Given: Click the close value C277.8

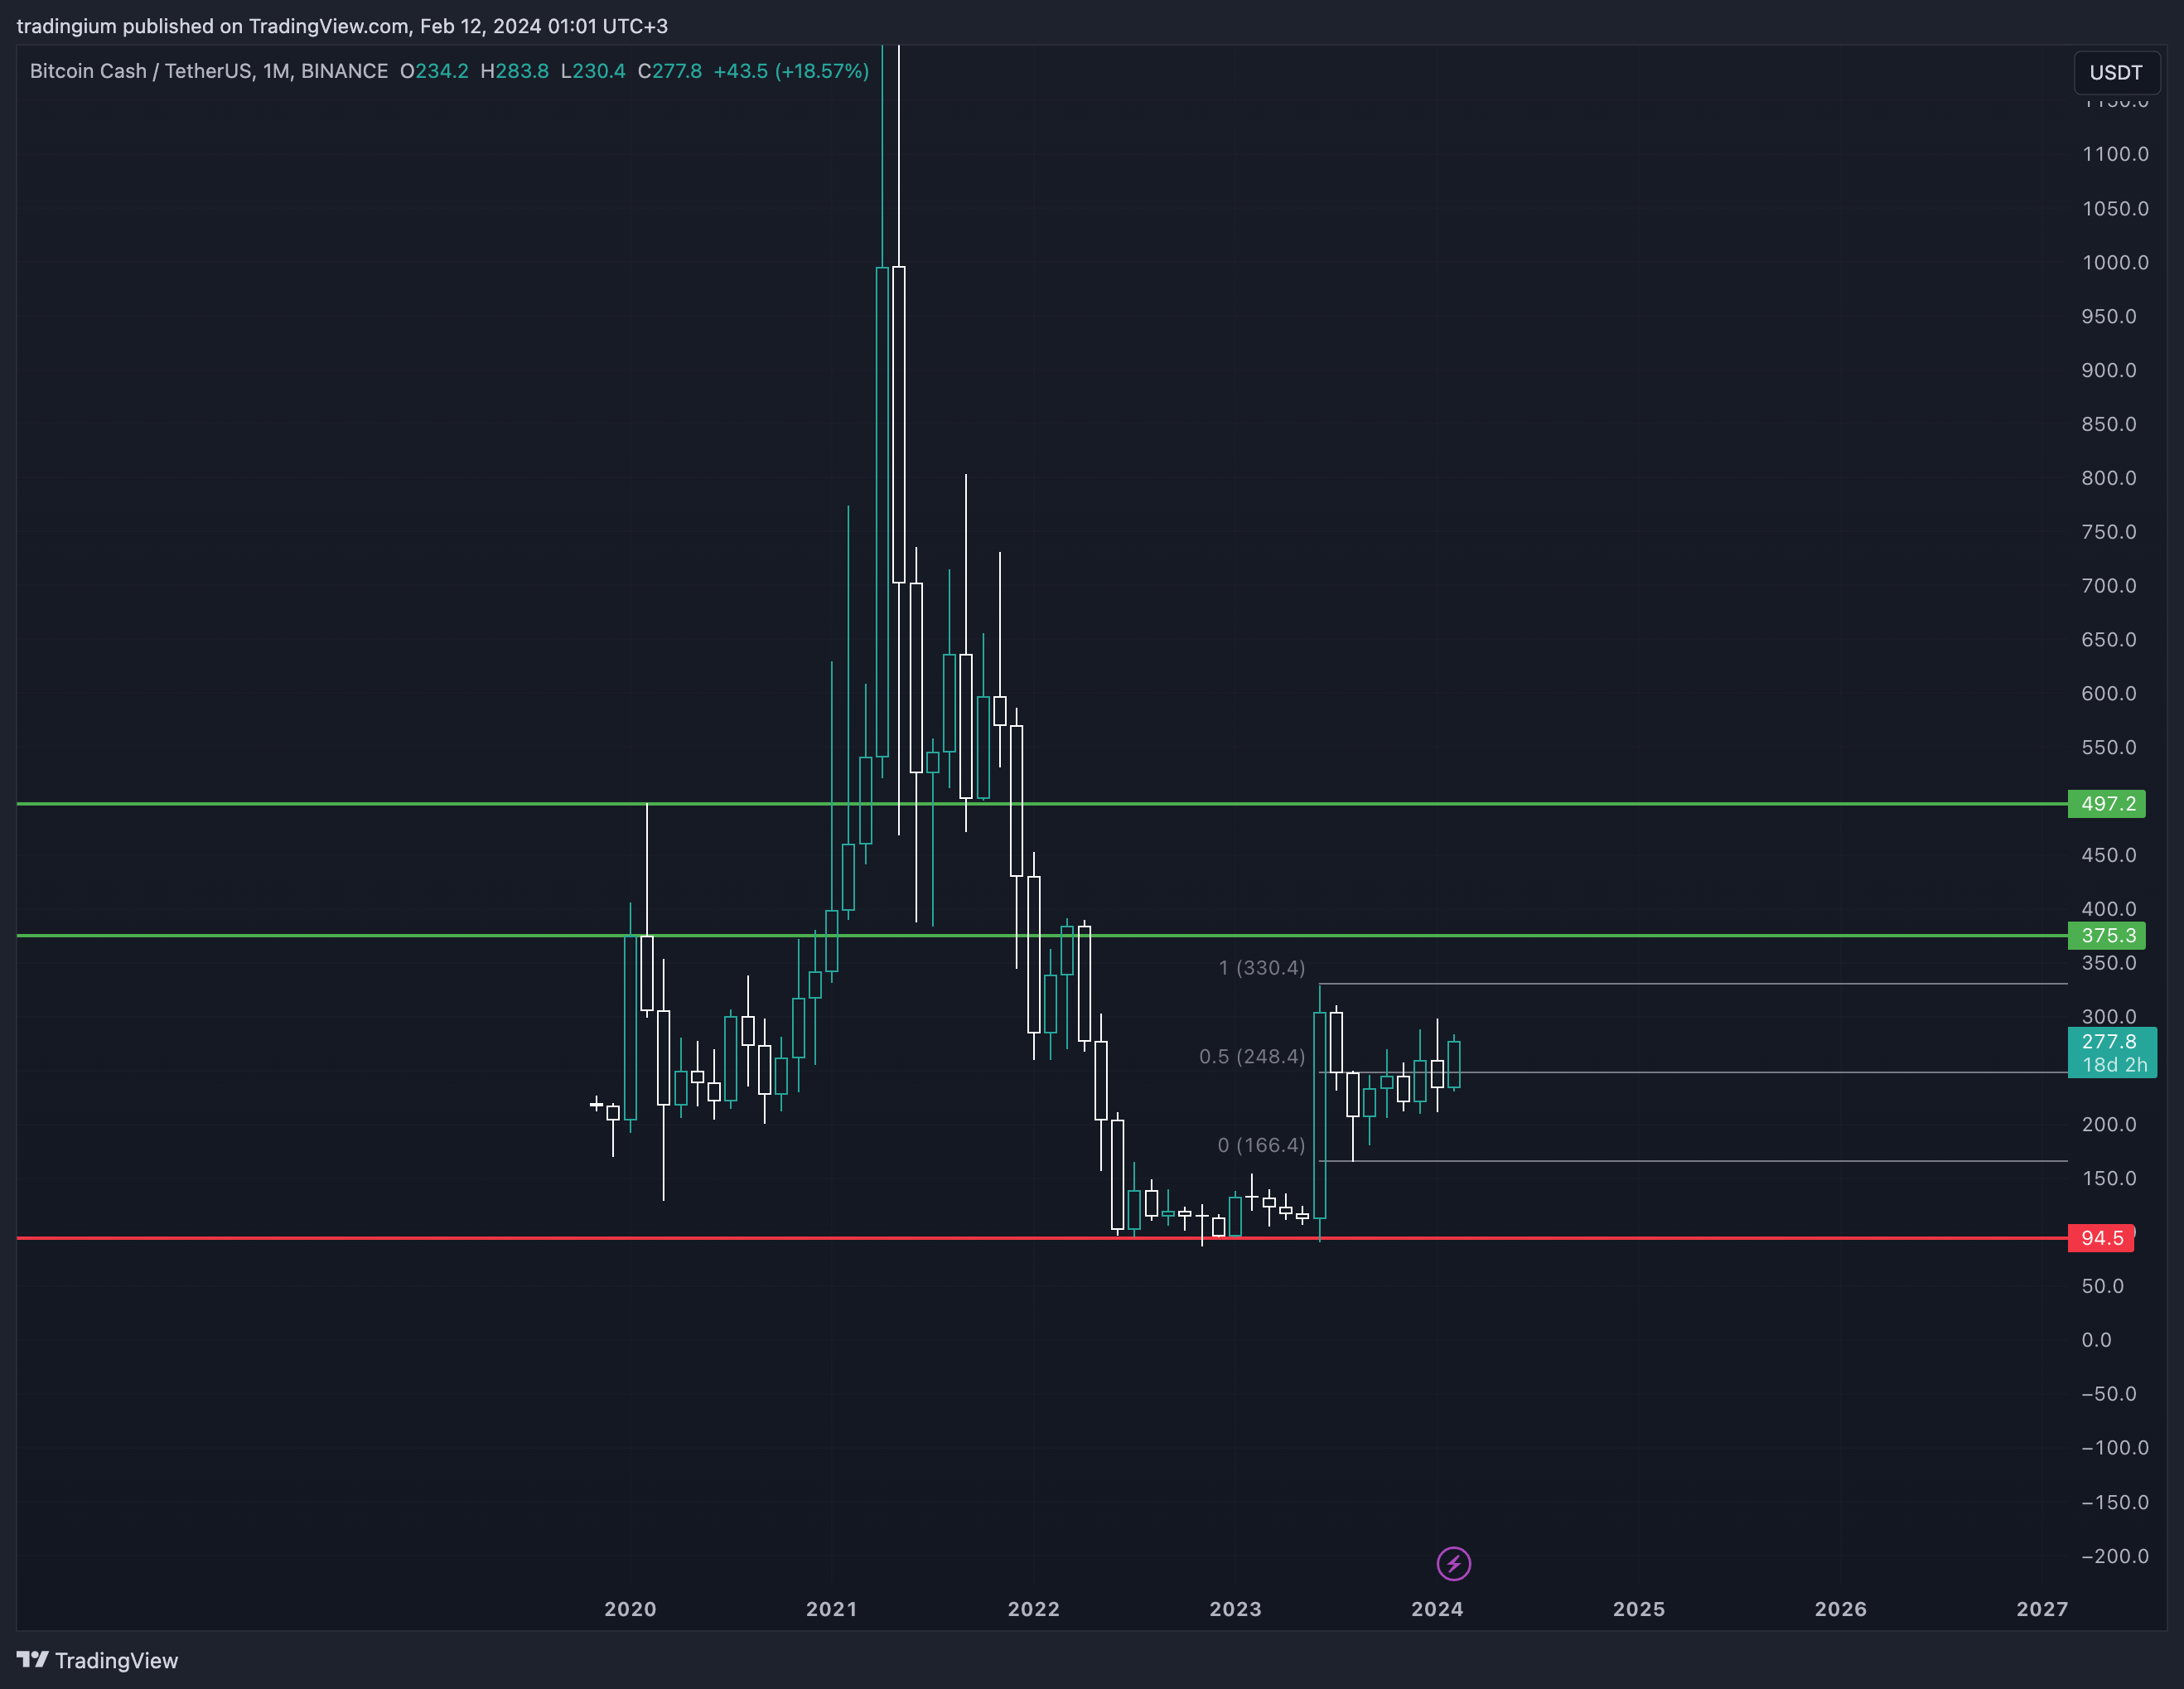Looking at the screenshot, I should click(670, 71).
